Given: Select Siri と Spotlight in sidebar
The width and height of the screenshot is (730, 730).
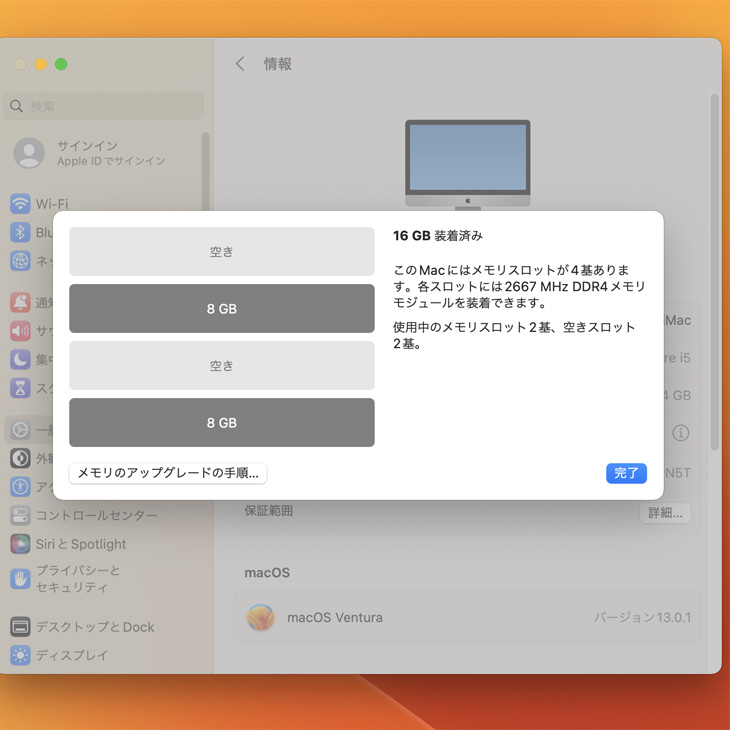Looking at the screenshot, I should (x=81, y=544).
